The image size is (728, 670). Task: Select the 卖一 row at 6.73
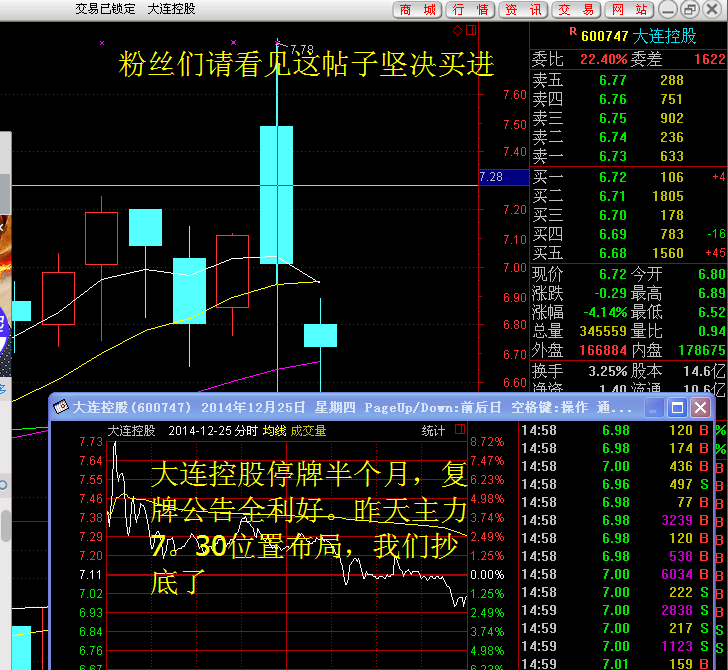coord(628,156)
